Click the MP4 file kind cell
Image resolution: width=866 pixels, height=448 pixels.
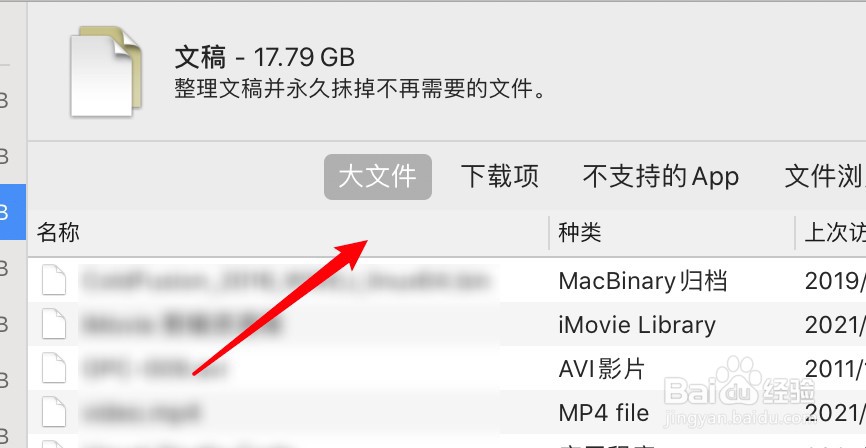pyautogui.click(x=604, y=413)
